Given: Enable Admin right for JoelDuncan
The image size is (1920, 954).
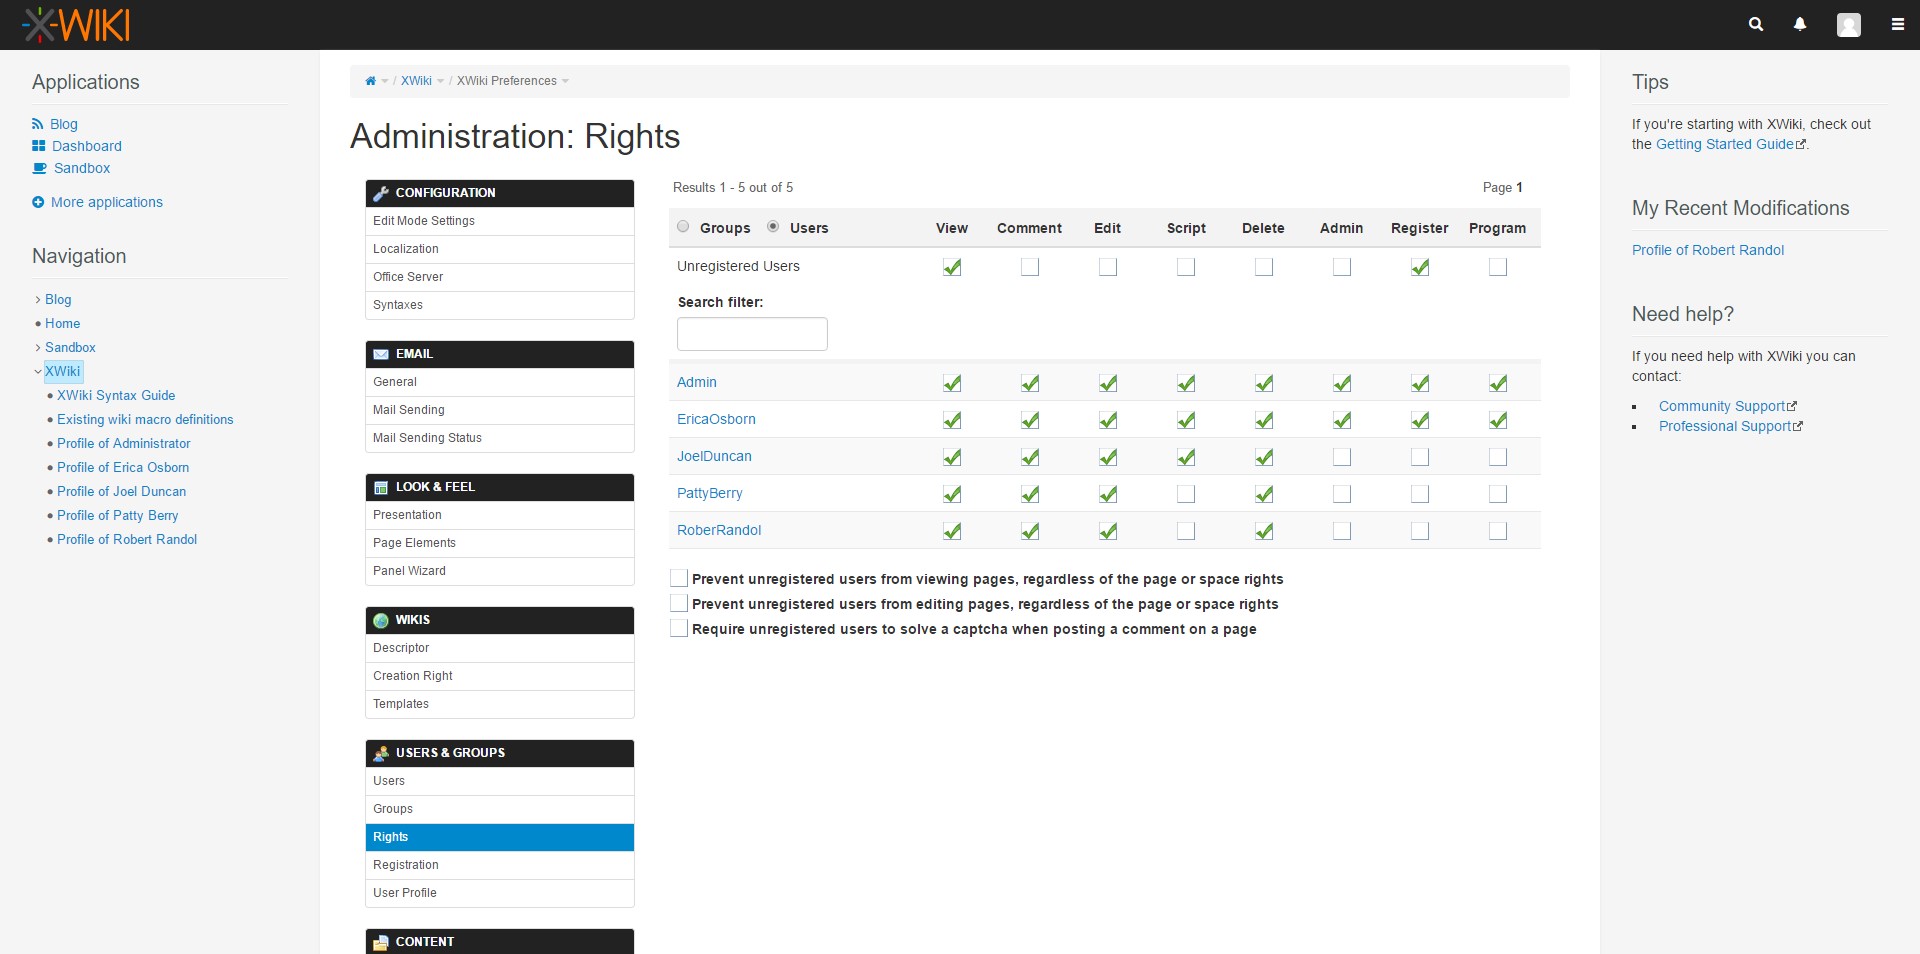Looking at the screenshot, I should [x=1342, y=457].
